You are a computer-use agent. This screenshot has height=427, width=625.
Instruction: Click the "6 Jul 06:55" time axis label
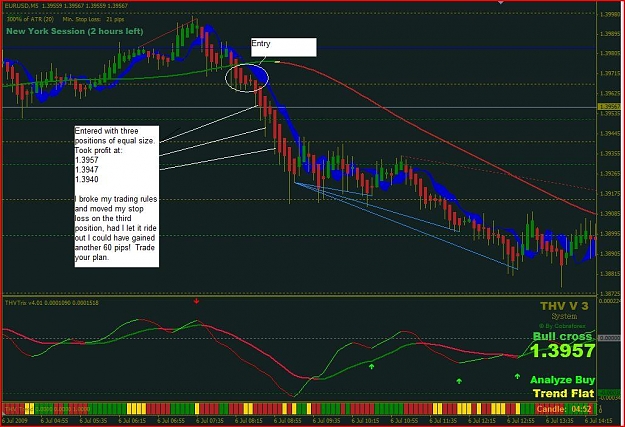[171, 421]
